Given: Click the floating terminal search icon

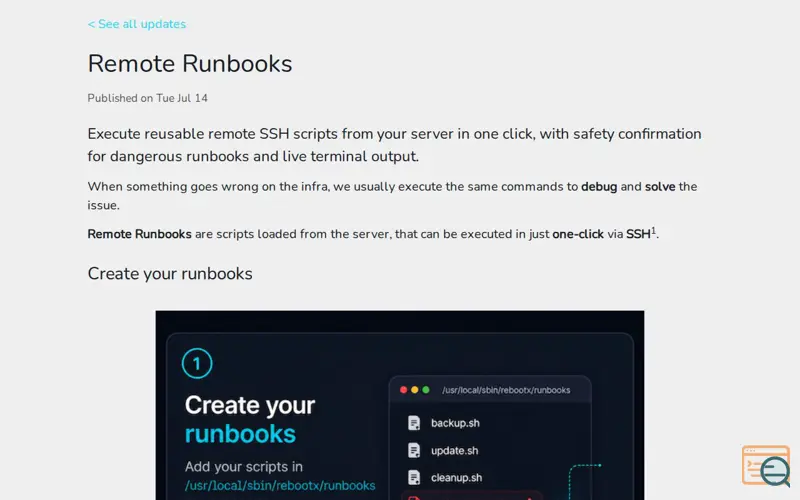Looking at the screenshot, I should [766, 466].
